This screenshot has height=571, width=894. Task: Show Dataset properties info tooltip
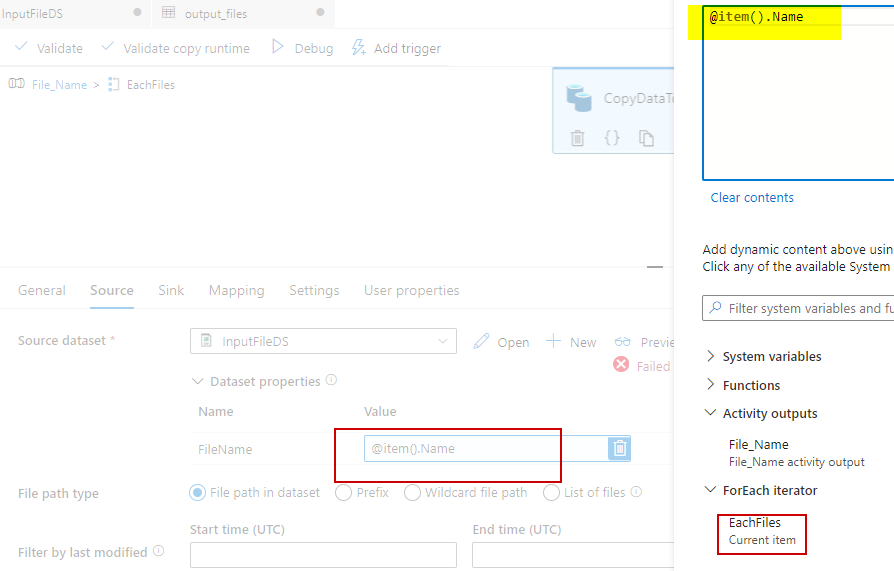[x=331, y=380]
